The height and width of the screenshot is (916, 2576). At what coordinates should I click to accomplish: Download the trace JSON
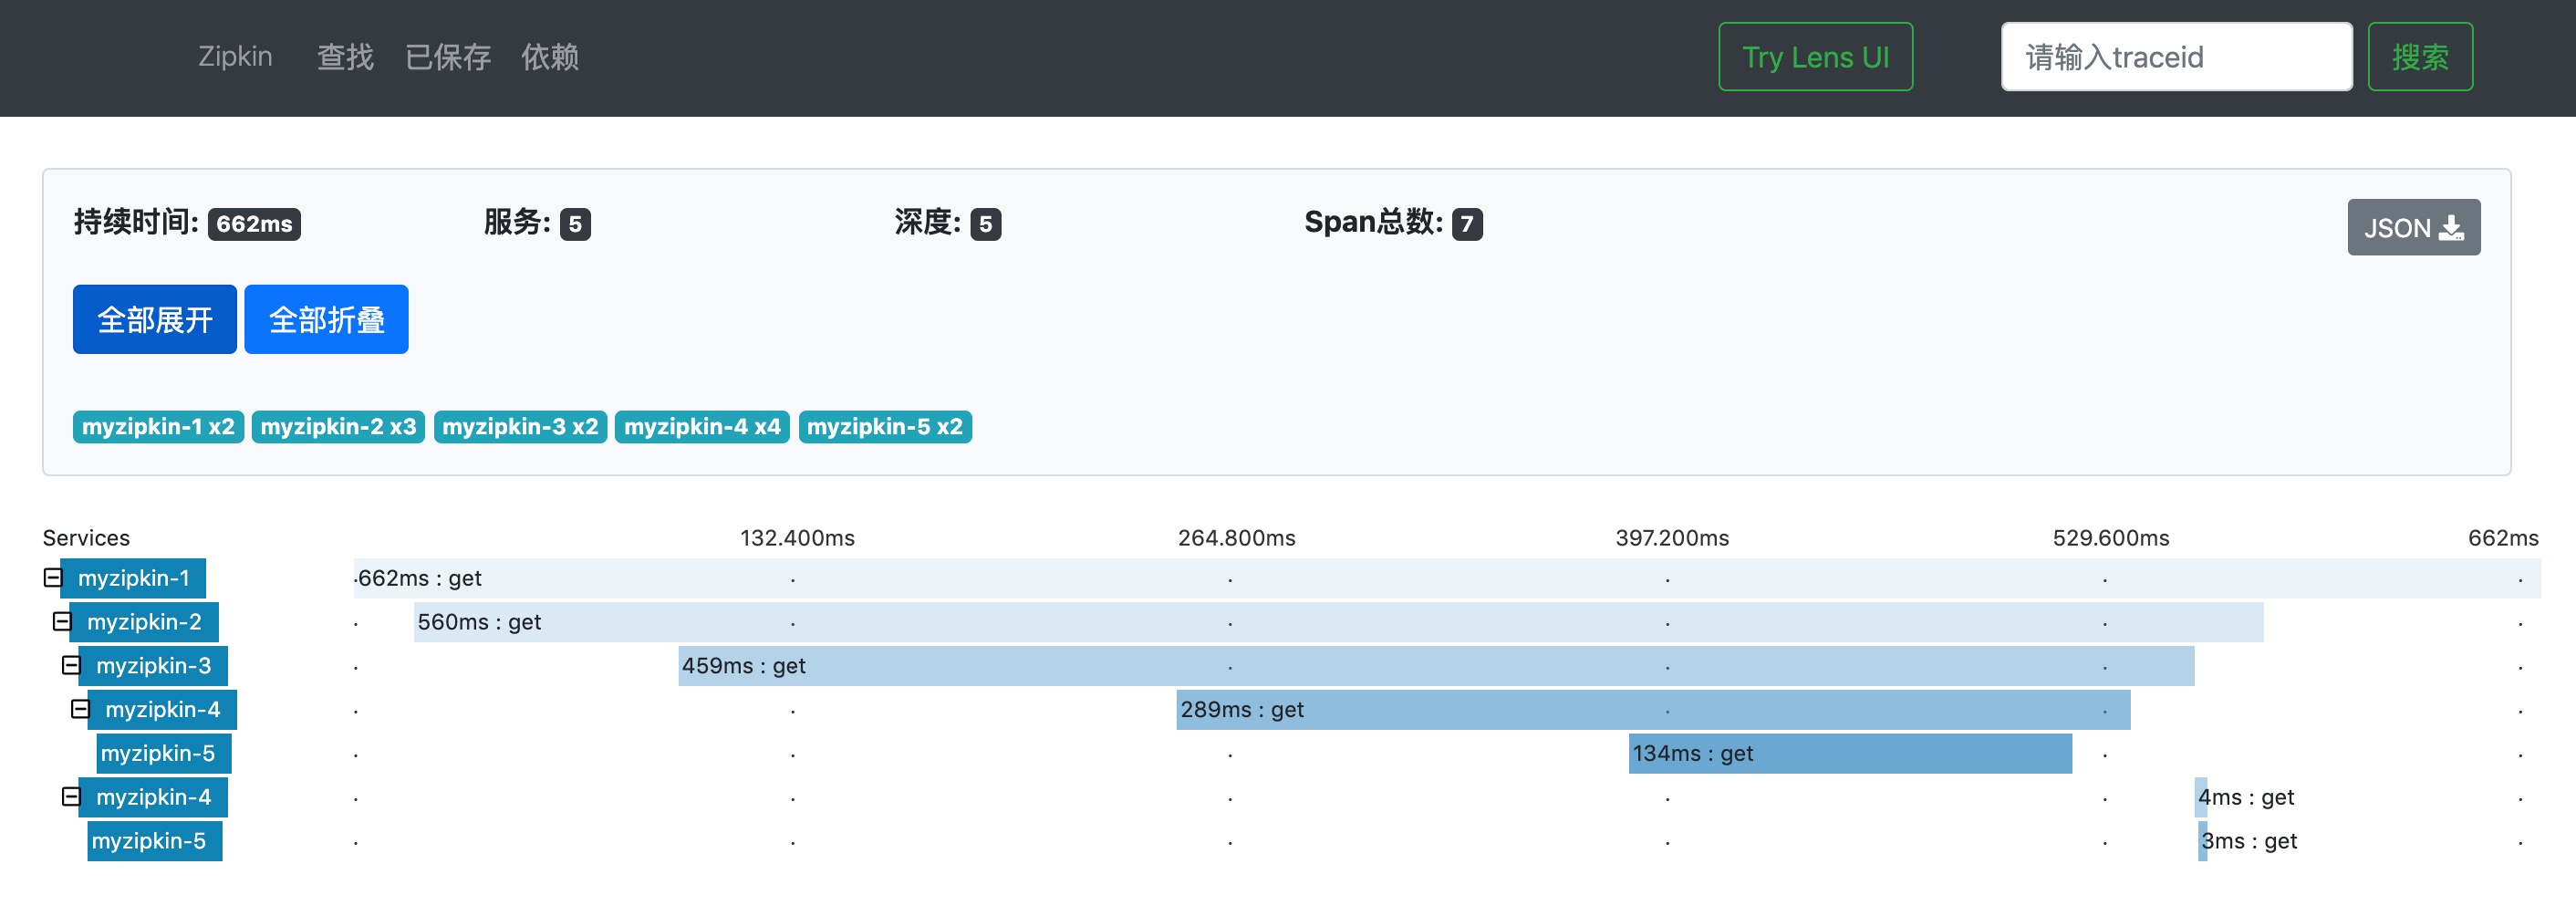tap(2413, 228)
